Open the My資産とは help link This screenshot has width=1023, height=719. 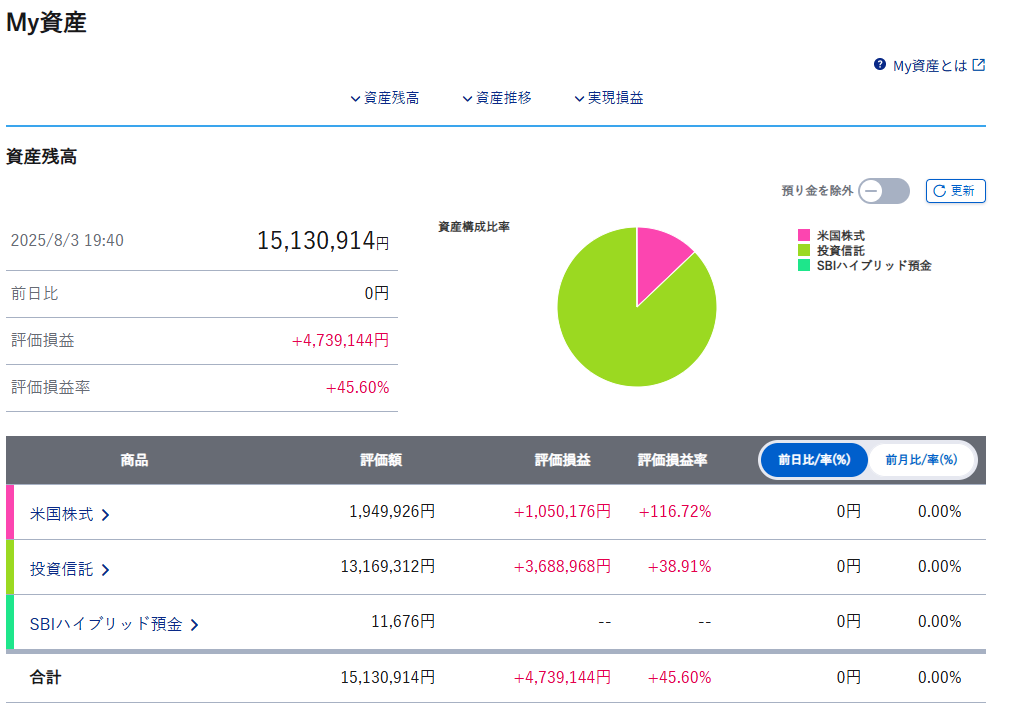929,65
